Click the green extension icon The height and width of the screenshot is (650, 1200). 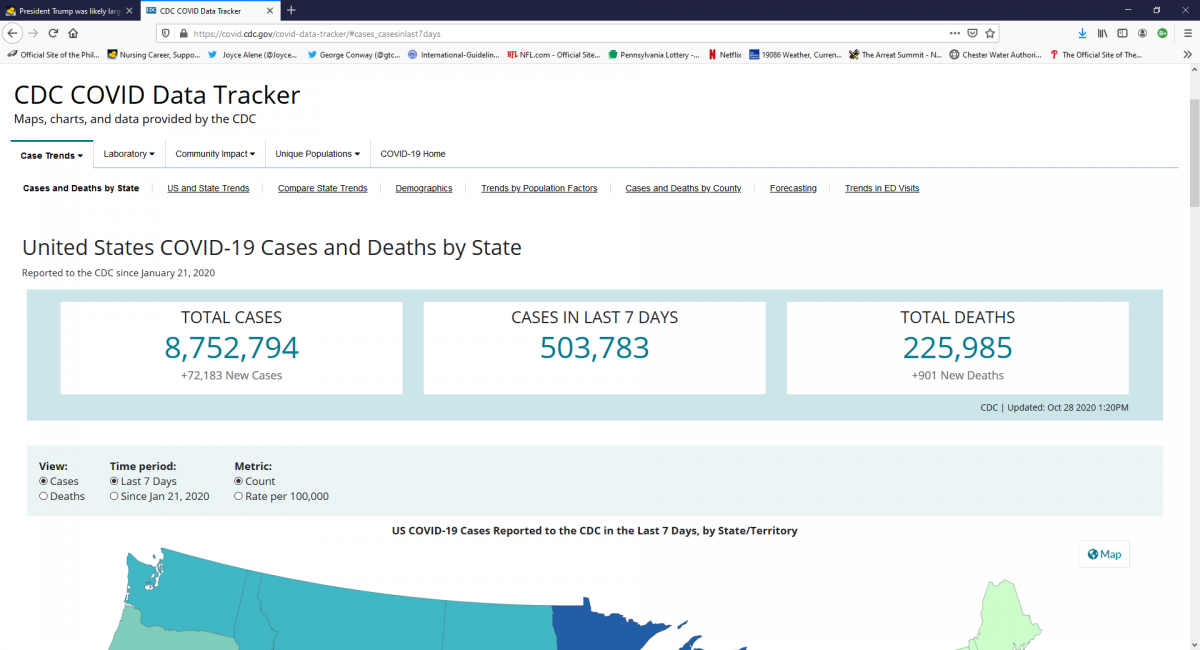(1162, 33)
